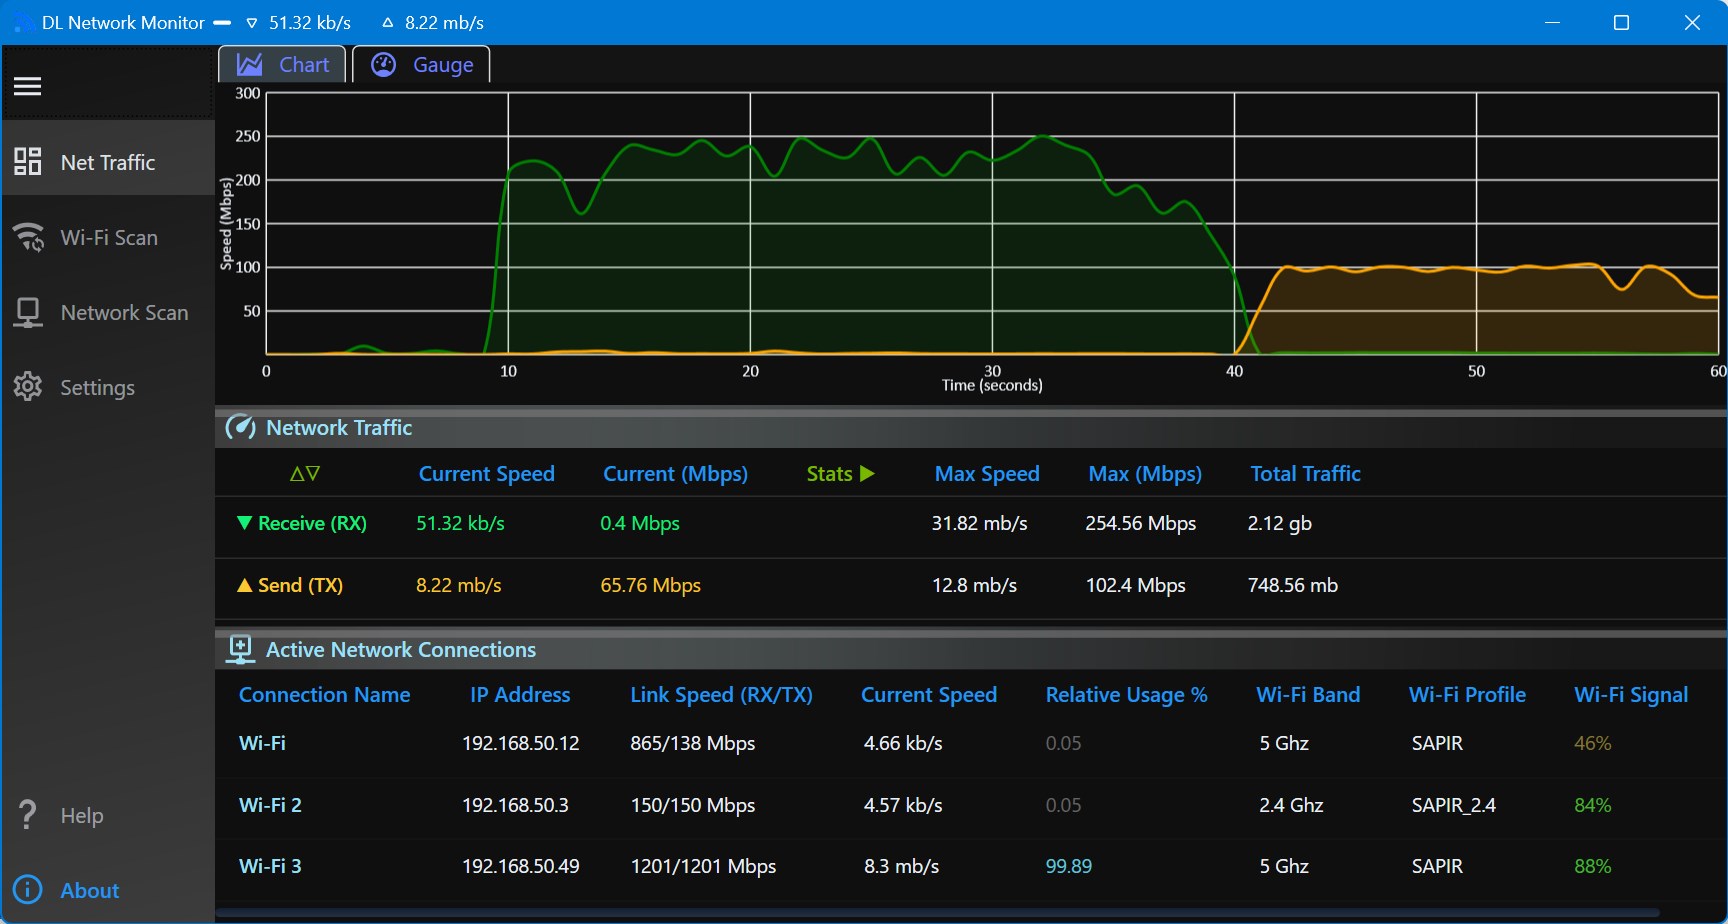Click the Help question mark icon
1728x924 pixels.
(28, 815)
